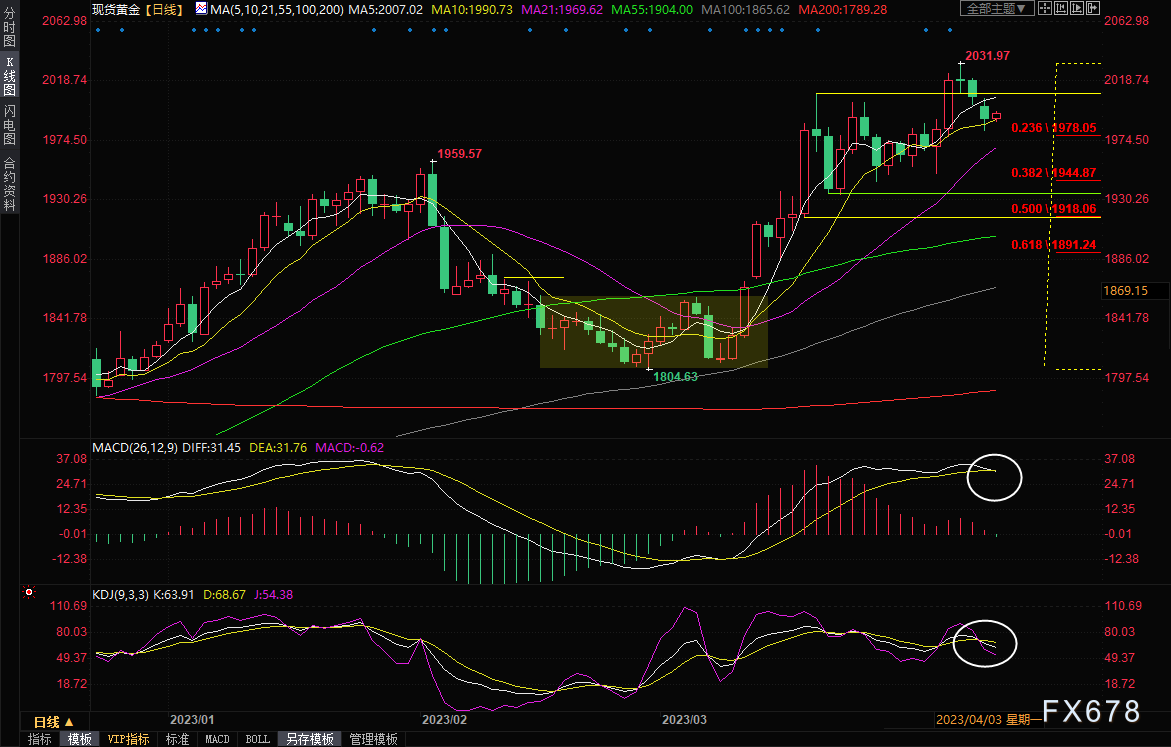Switch to the 闪电图 view
This screenshot has height=747, width=1171.
click(9, 125)
